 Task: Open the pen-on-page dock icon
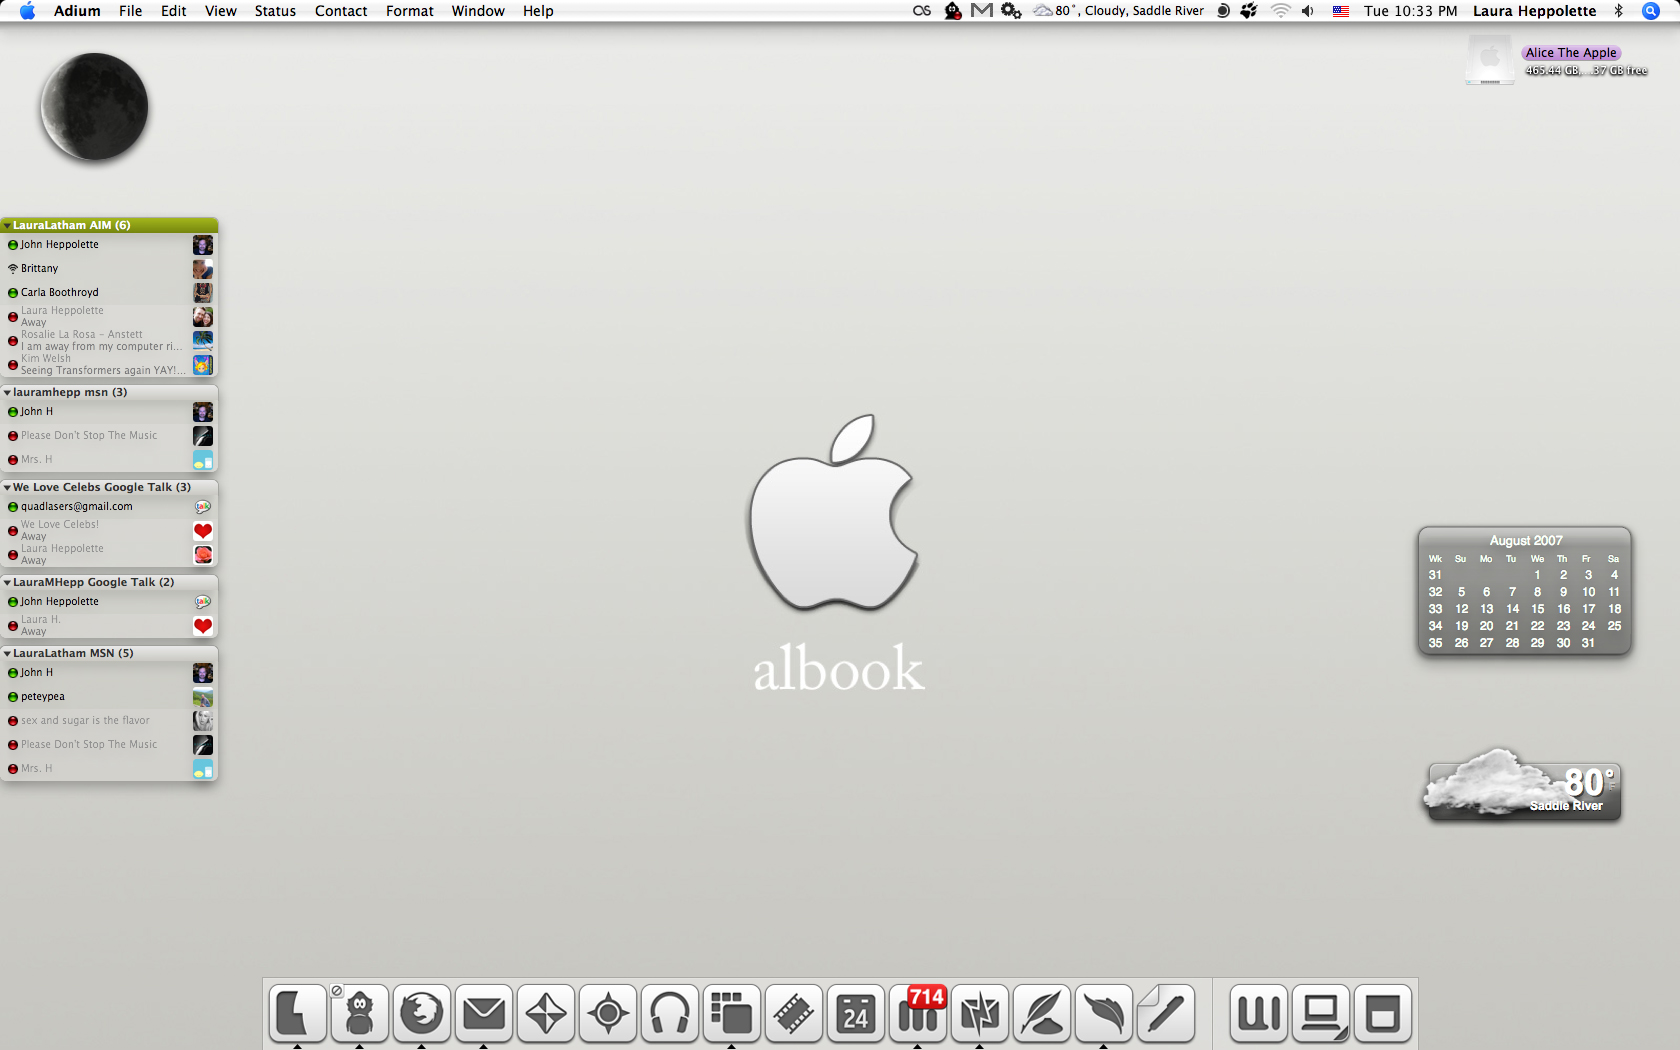1166,1014
